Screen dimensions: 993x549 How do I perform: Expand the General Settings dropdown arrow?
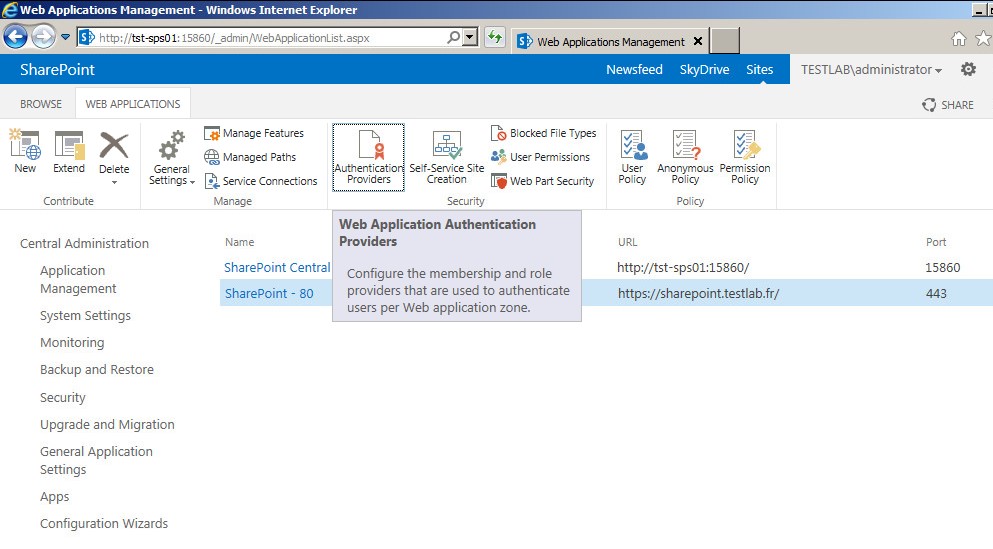(x=193, y=182)
